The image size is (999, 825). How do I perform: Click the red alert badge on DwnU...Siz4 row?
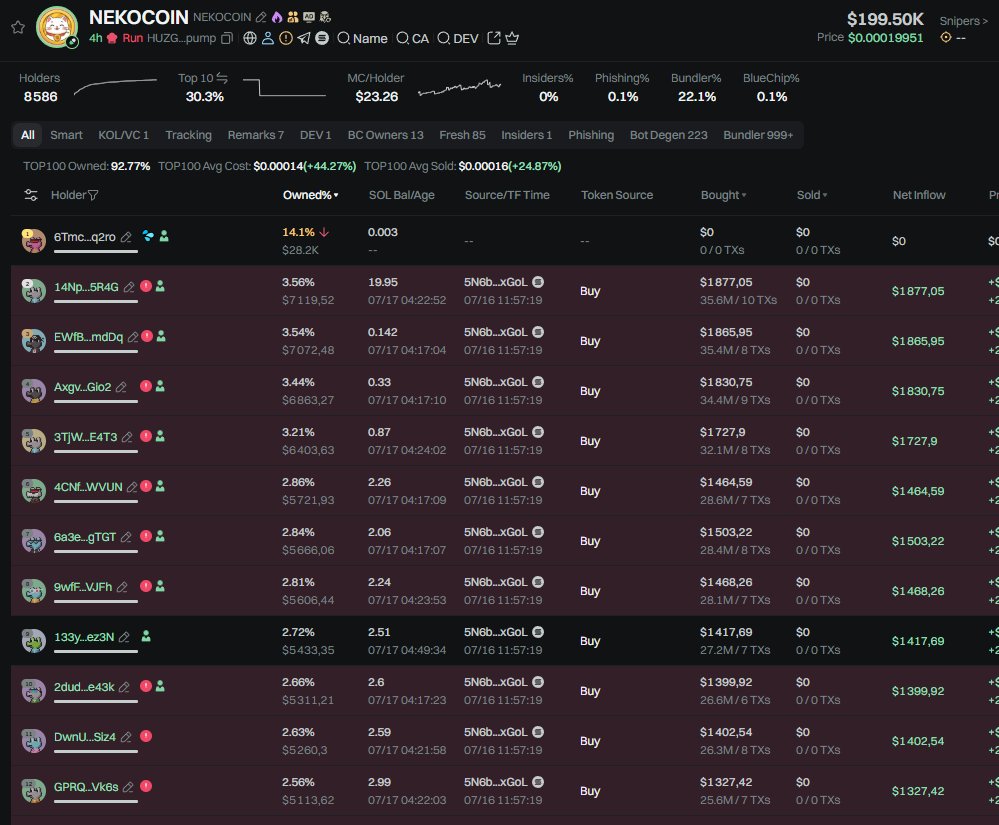(x=146, y=736)
